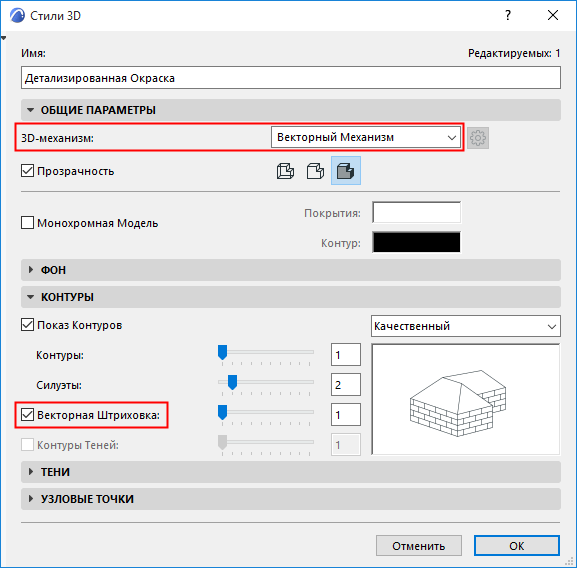This screenshot has width=577, height=568.
Task: Click the Векторная Штриховка value field
Action: click(x=346, y=415)
